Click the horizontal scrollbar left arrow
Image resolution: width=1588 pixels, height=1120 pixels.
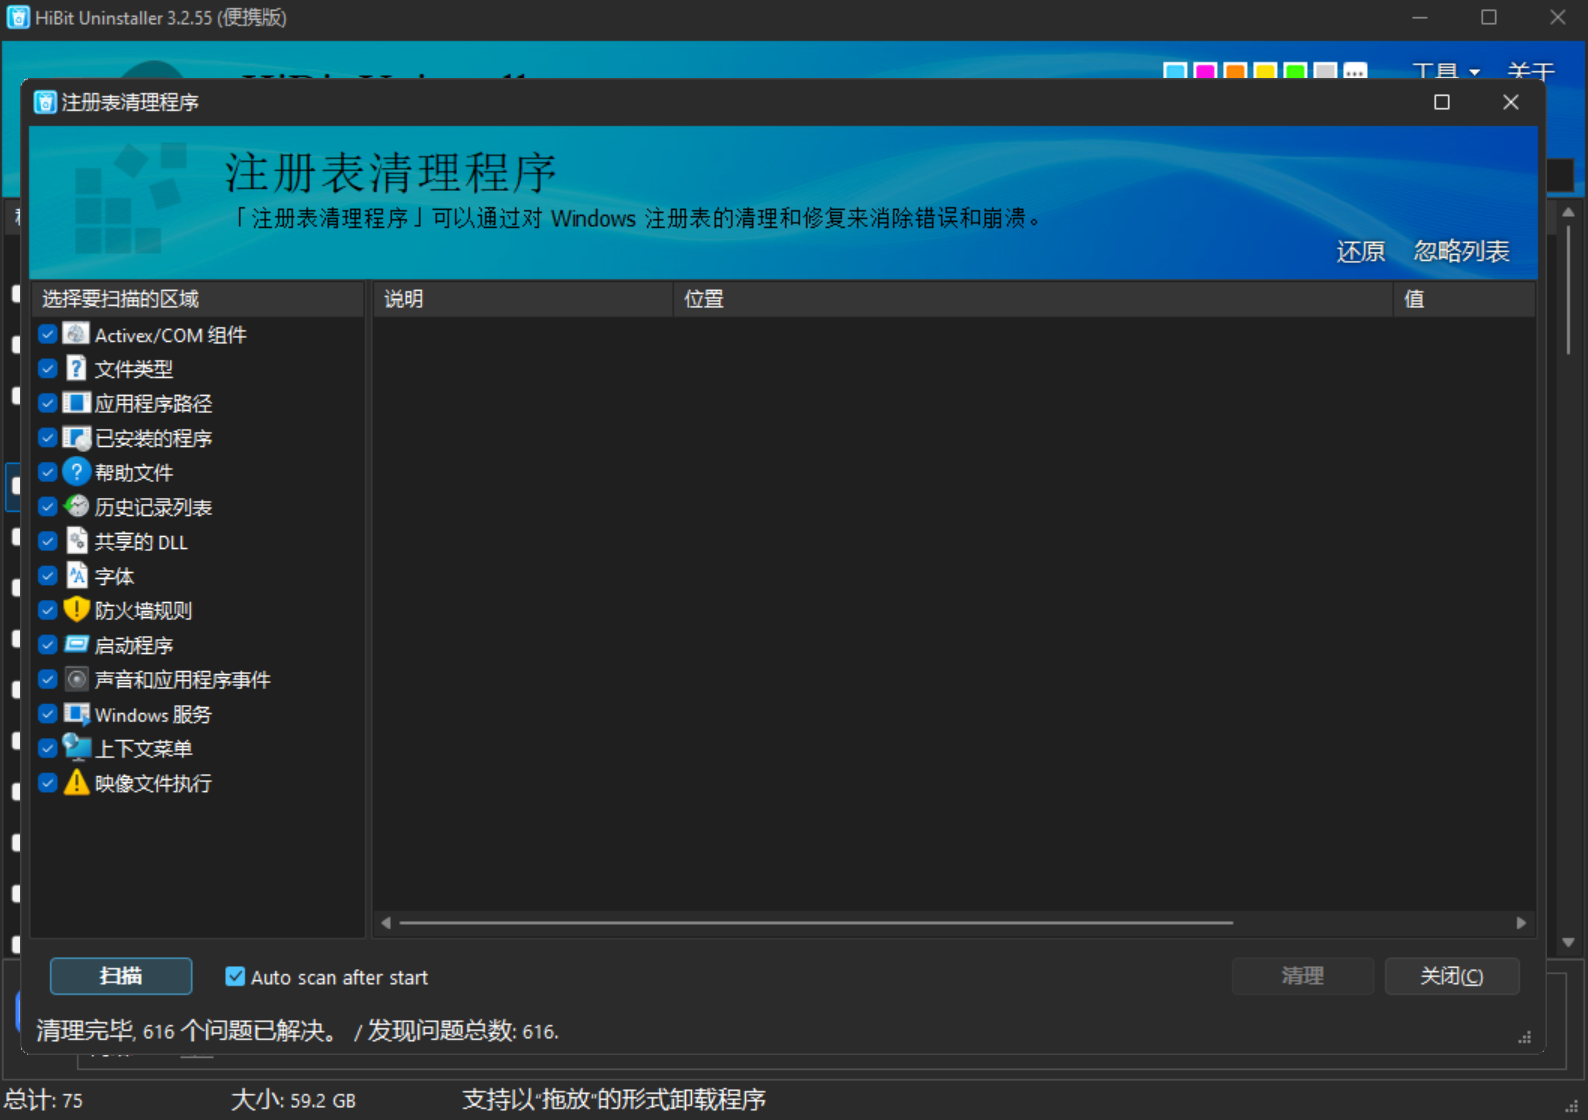(386, 923)
